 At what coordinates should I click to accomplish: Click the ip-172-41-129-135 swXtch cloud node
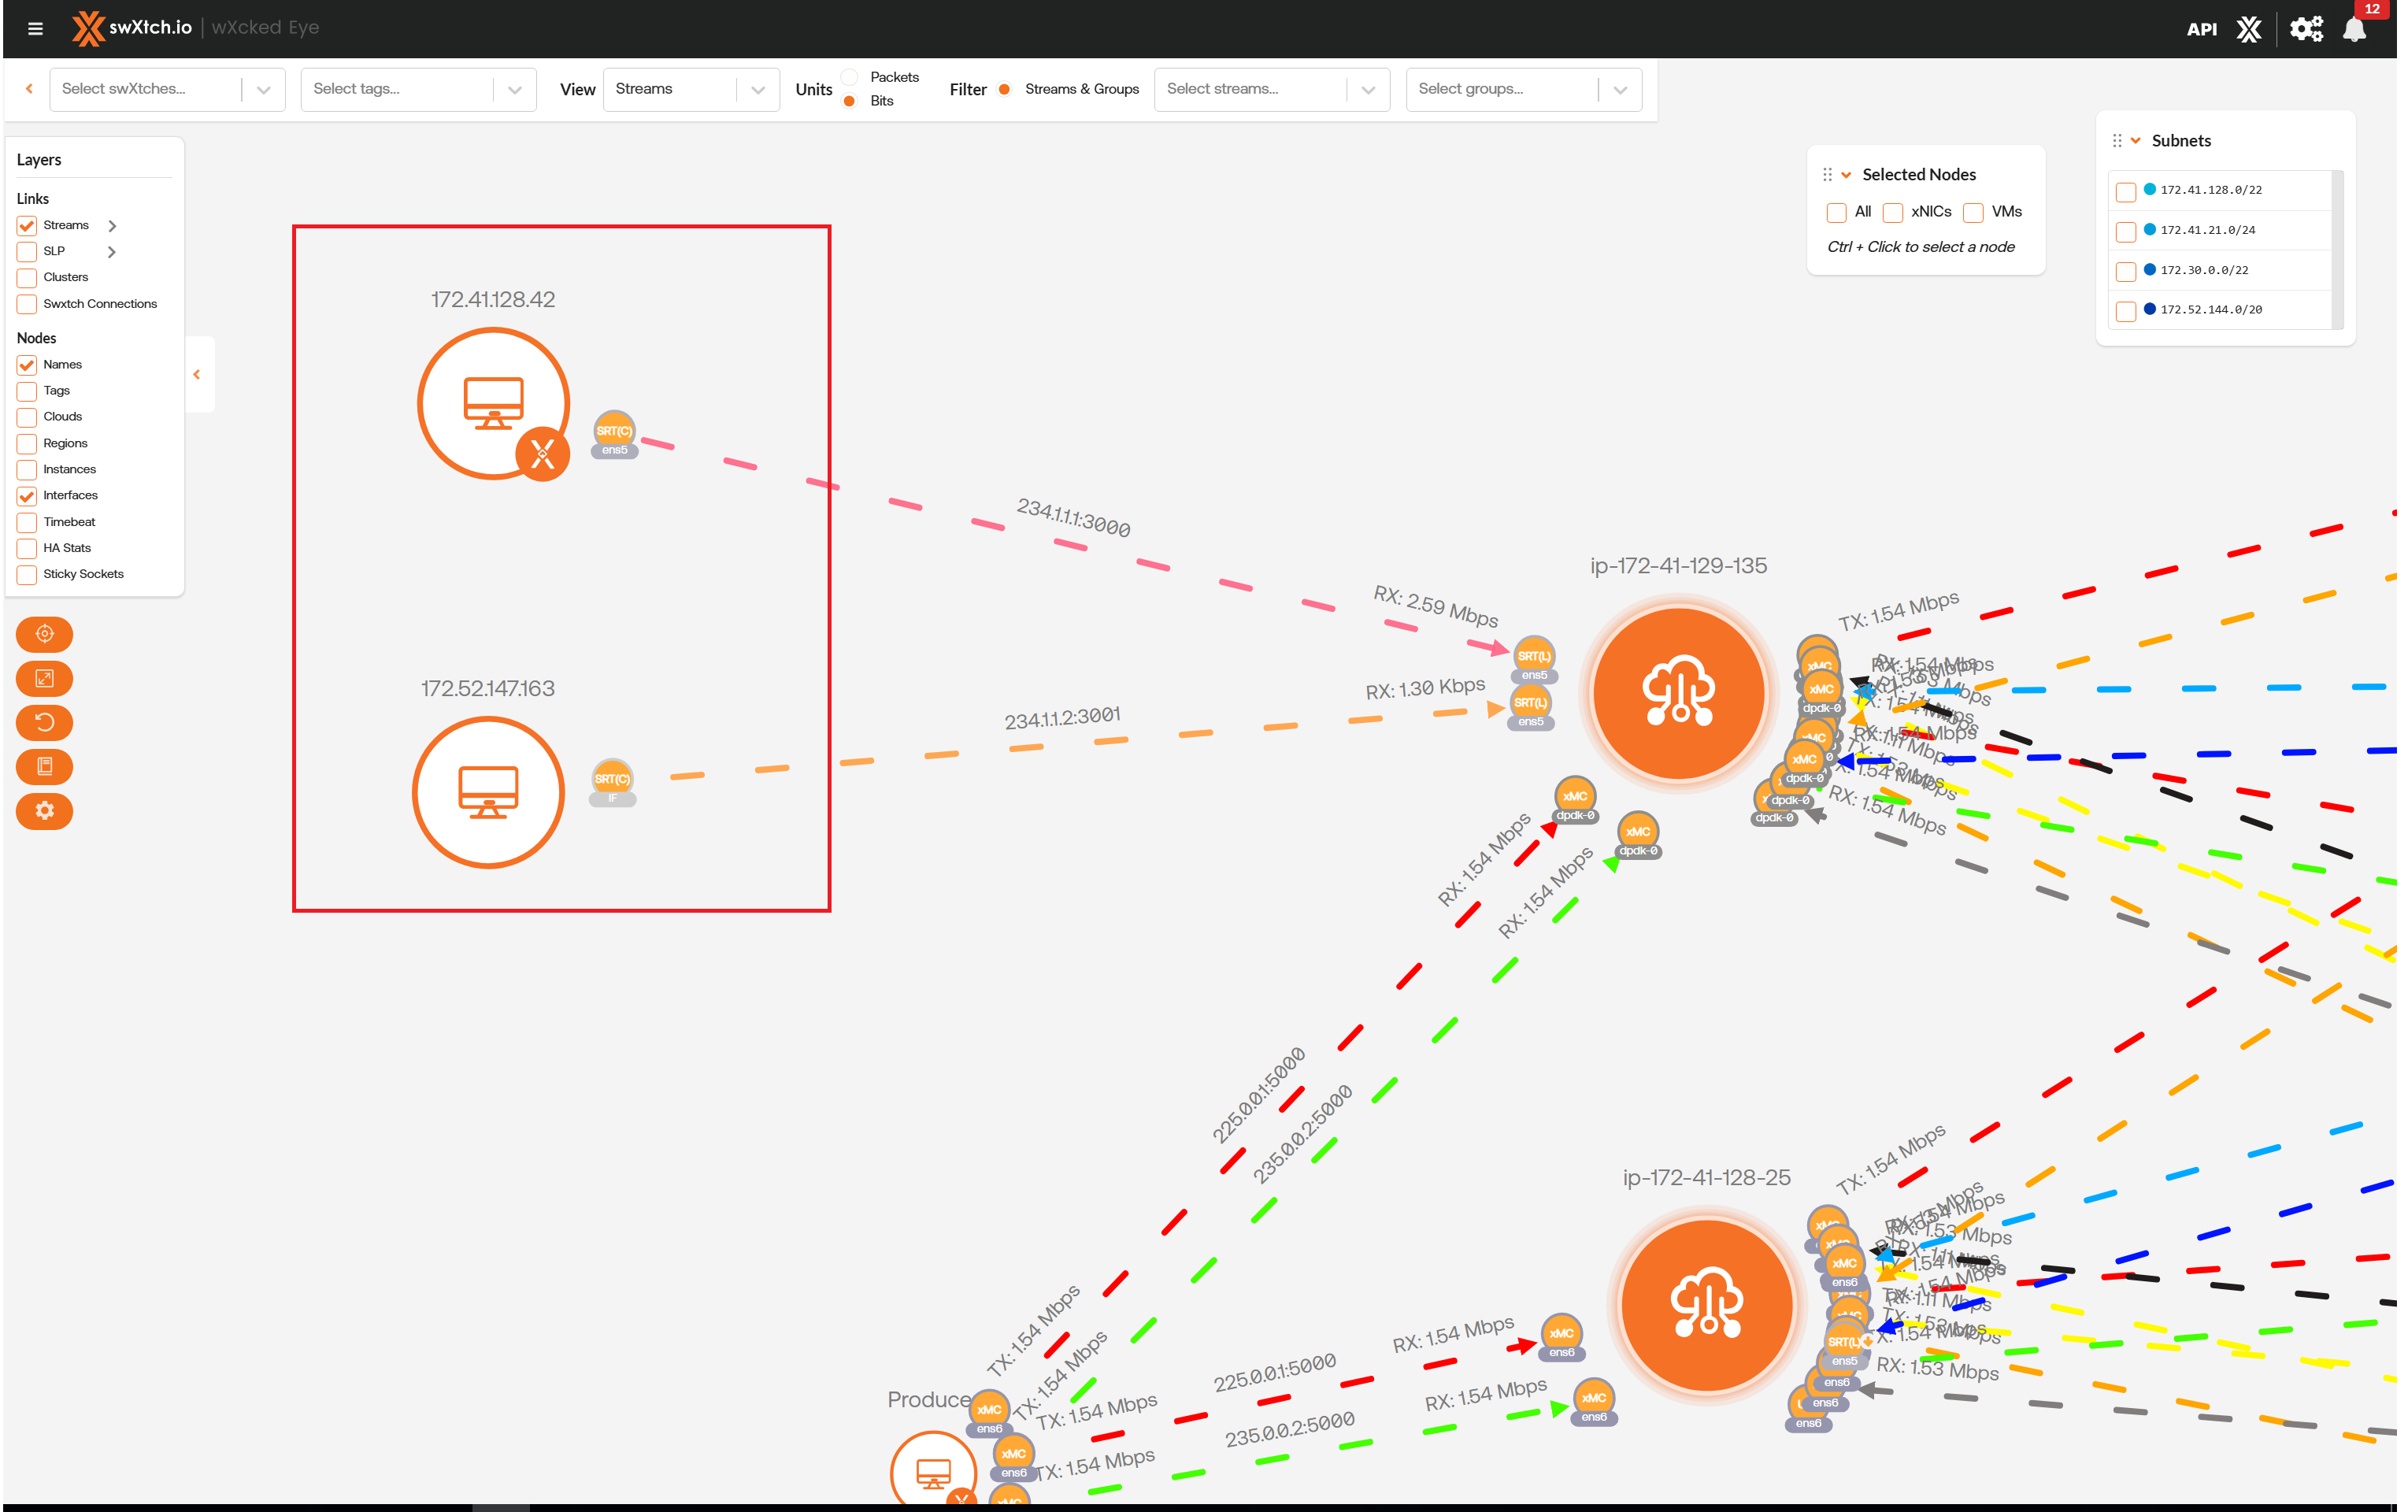coord(1678,692)
